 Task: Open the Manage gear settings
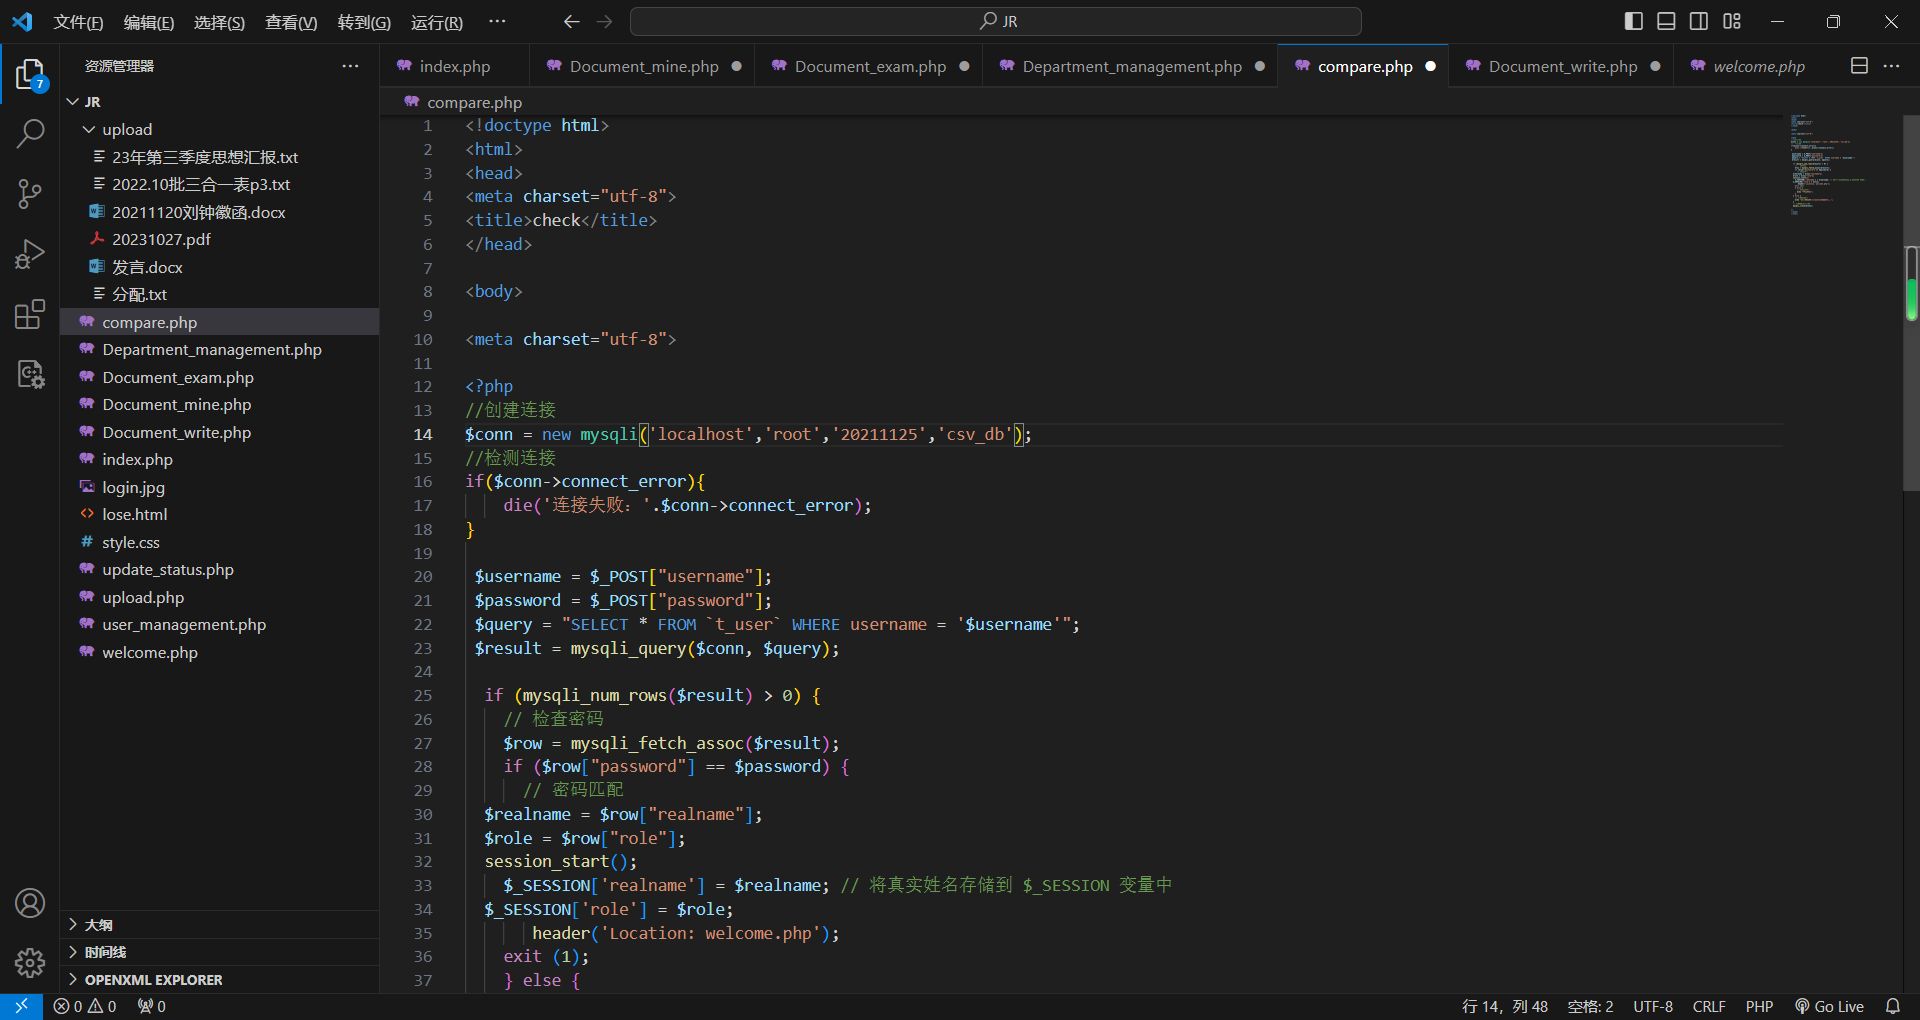(x=30, y=962)
